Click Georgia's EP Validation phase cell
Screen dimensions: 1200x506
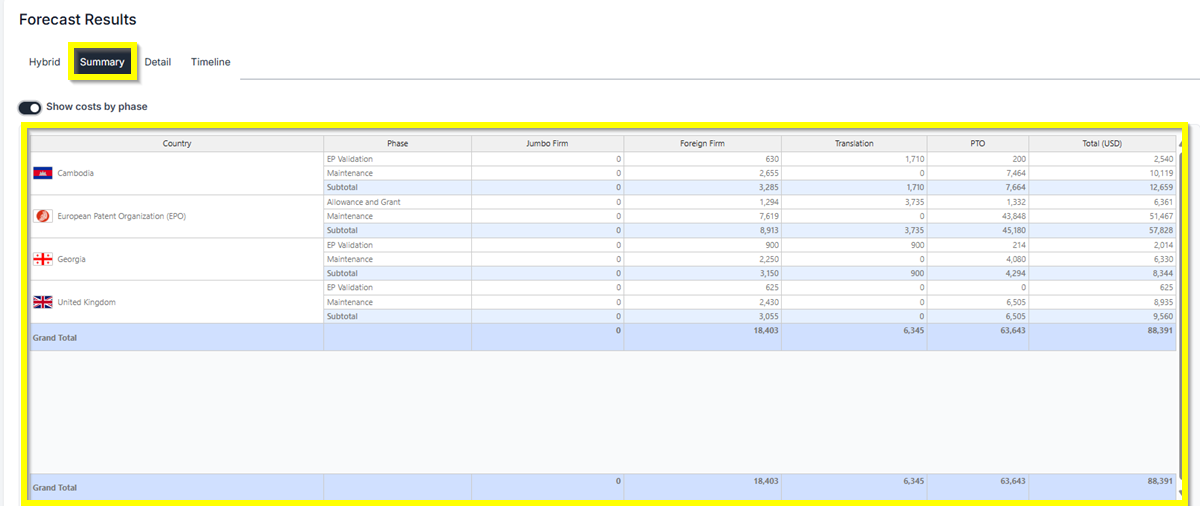pyautogui.click(x=398, y=245)
